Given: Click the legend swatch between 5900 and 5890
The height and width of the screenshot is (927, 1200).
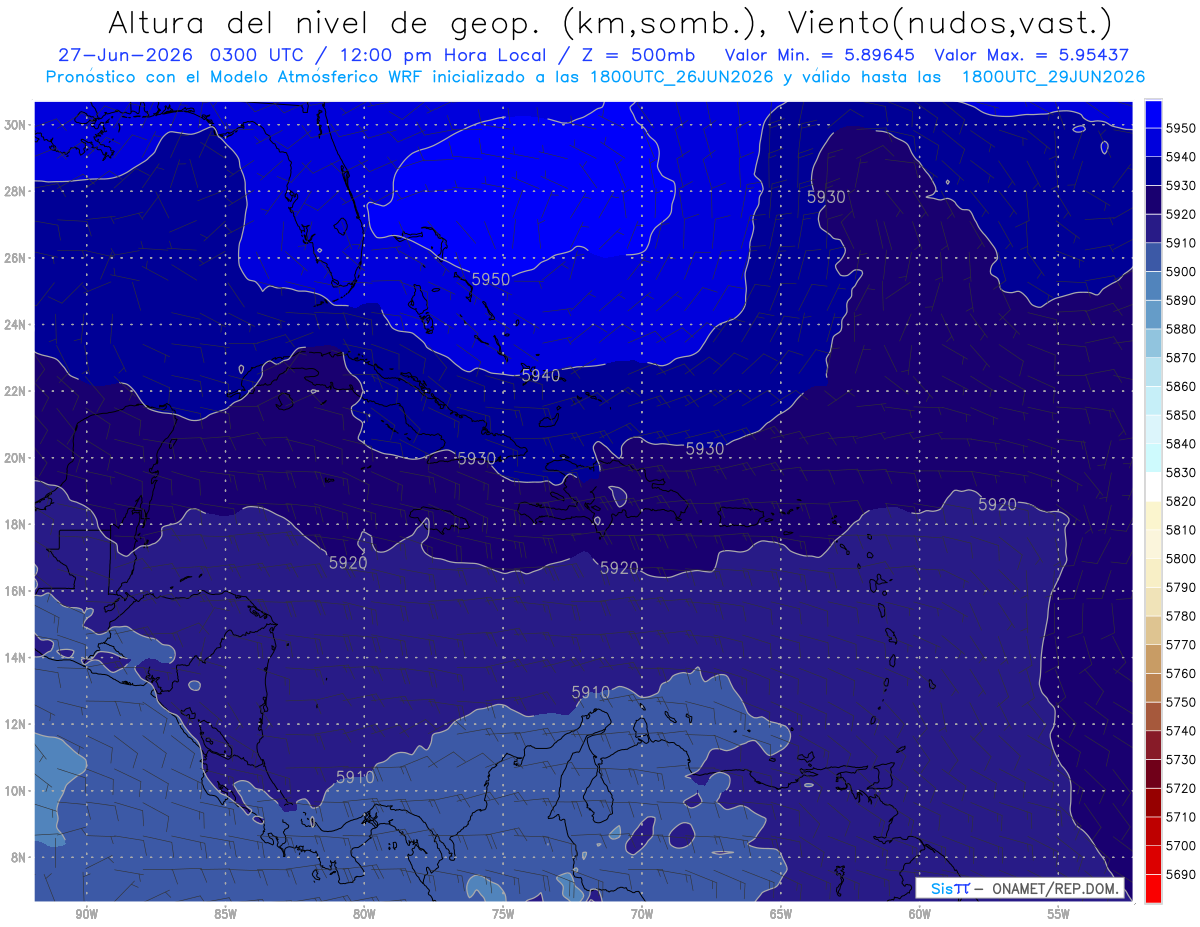Looking at the screenshot, I should (1153, 285).
